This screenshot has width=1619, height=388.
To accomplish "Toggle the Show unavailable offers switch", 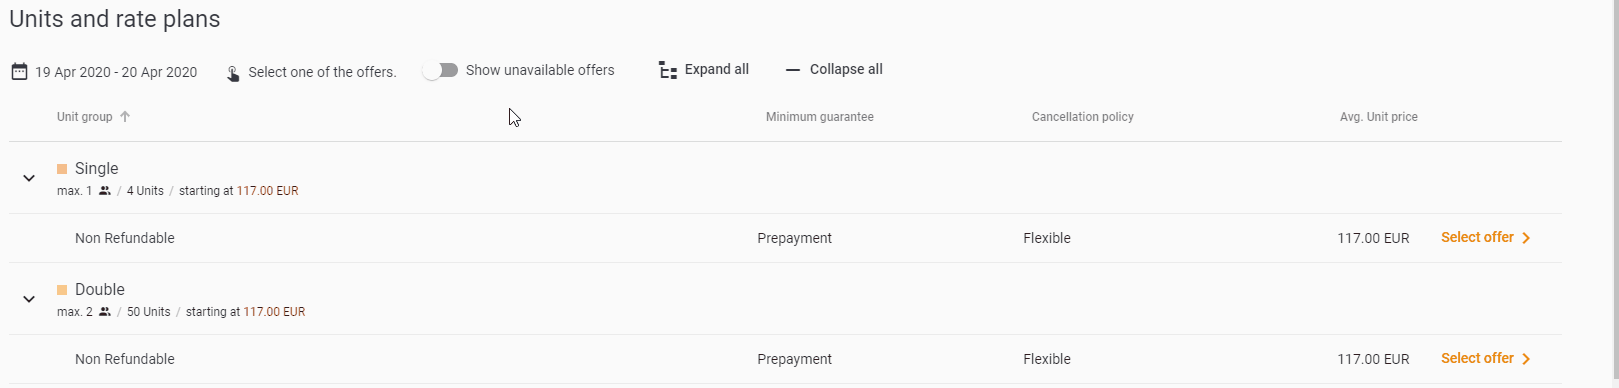I will click(x=440, y=70).
